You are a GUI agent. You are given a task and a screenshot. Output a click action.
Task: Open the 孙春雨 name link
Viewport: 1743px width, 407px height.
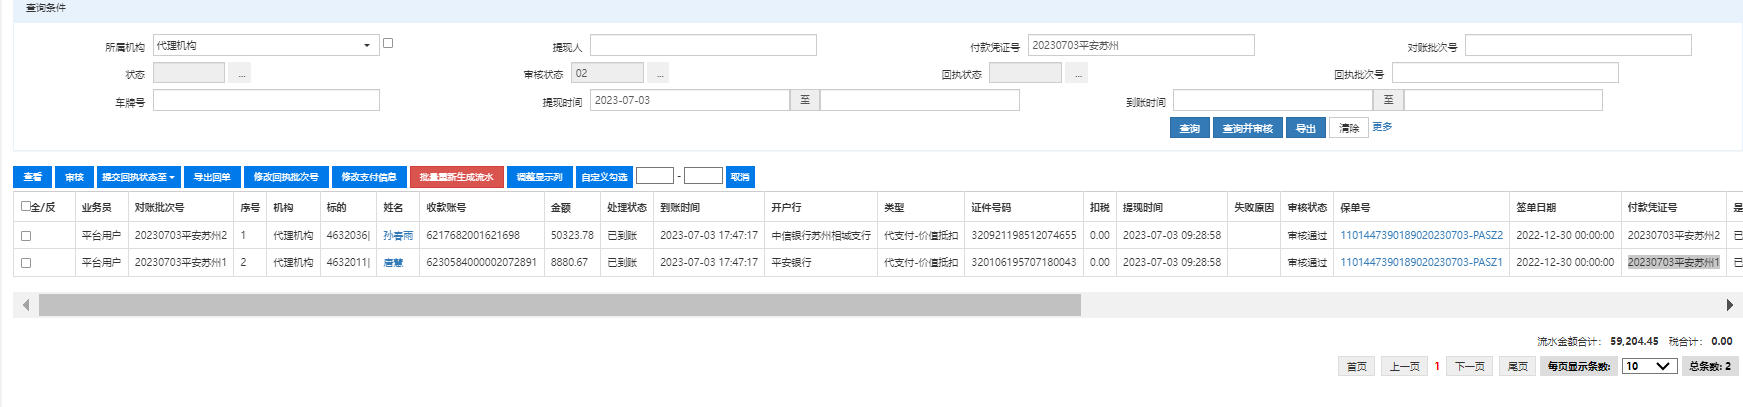[398, 236]
